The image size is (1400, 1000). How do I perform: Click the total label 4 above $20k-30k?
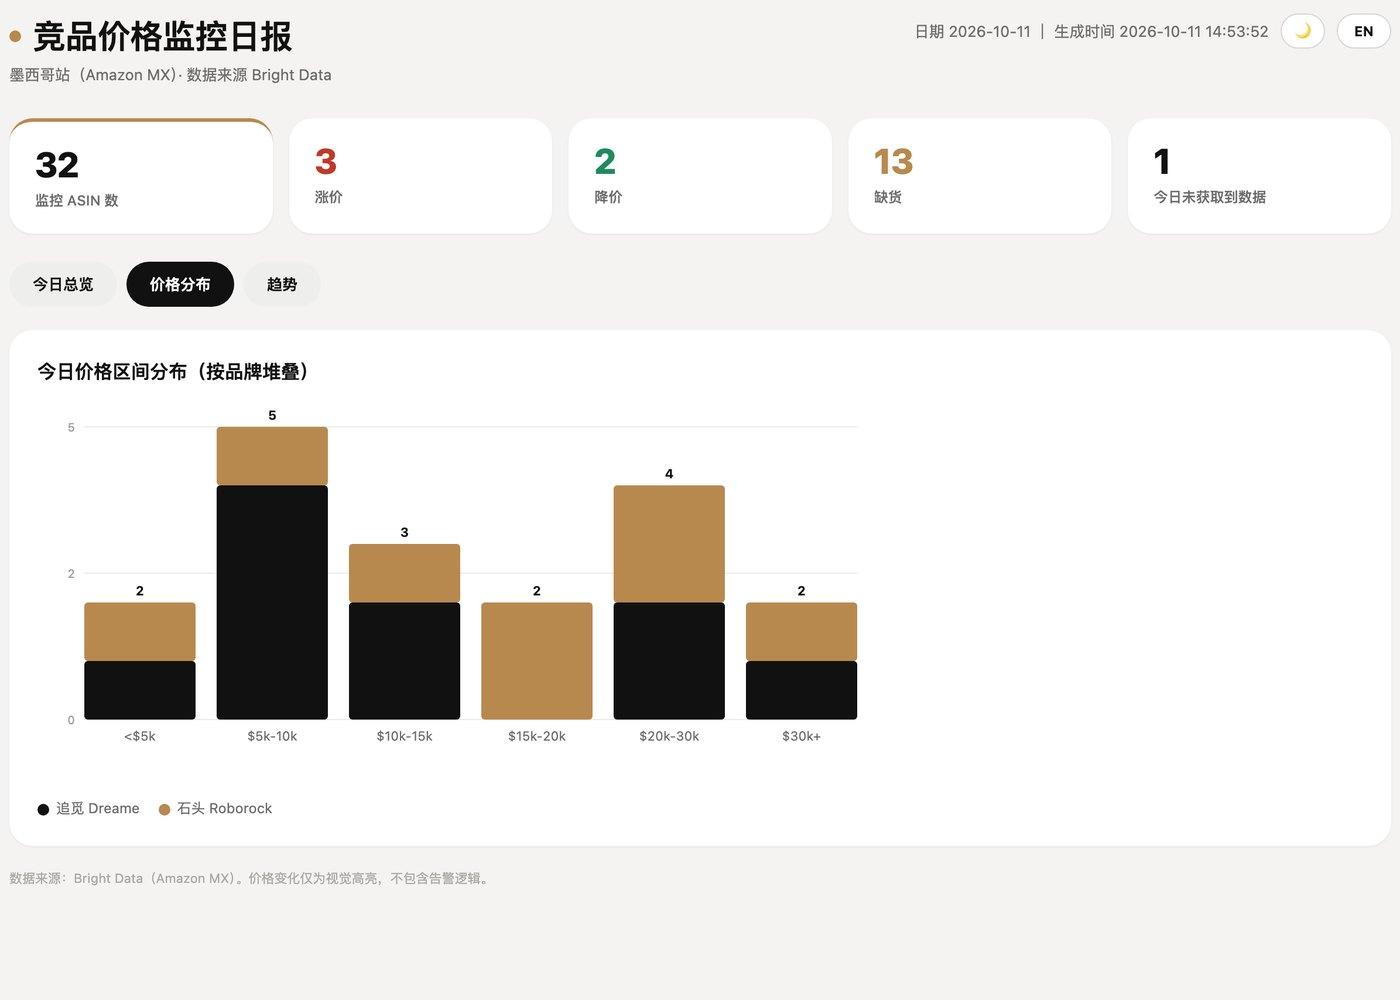669,474
